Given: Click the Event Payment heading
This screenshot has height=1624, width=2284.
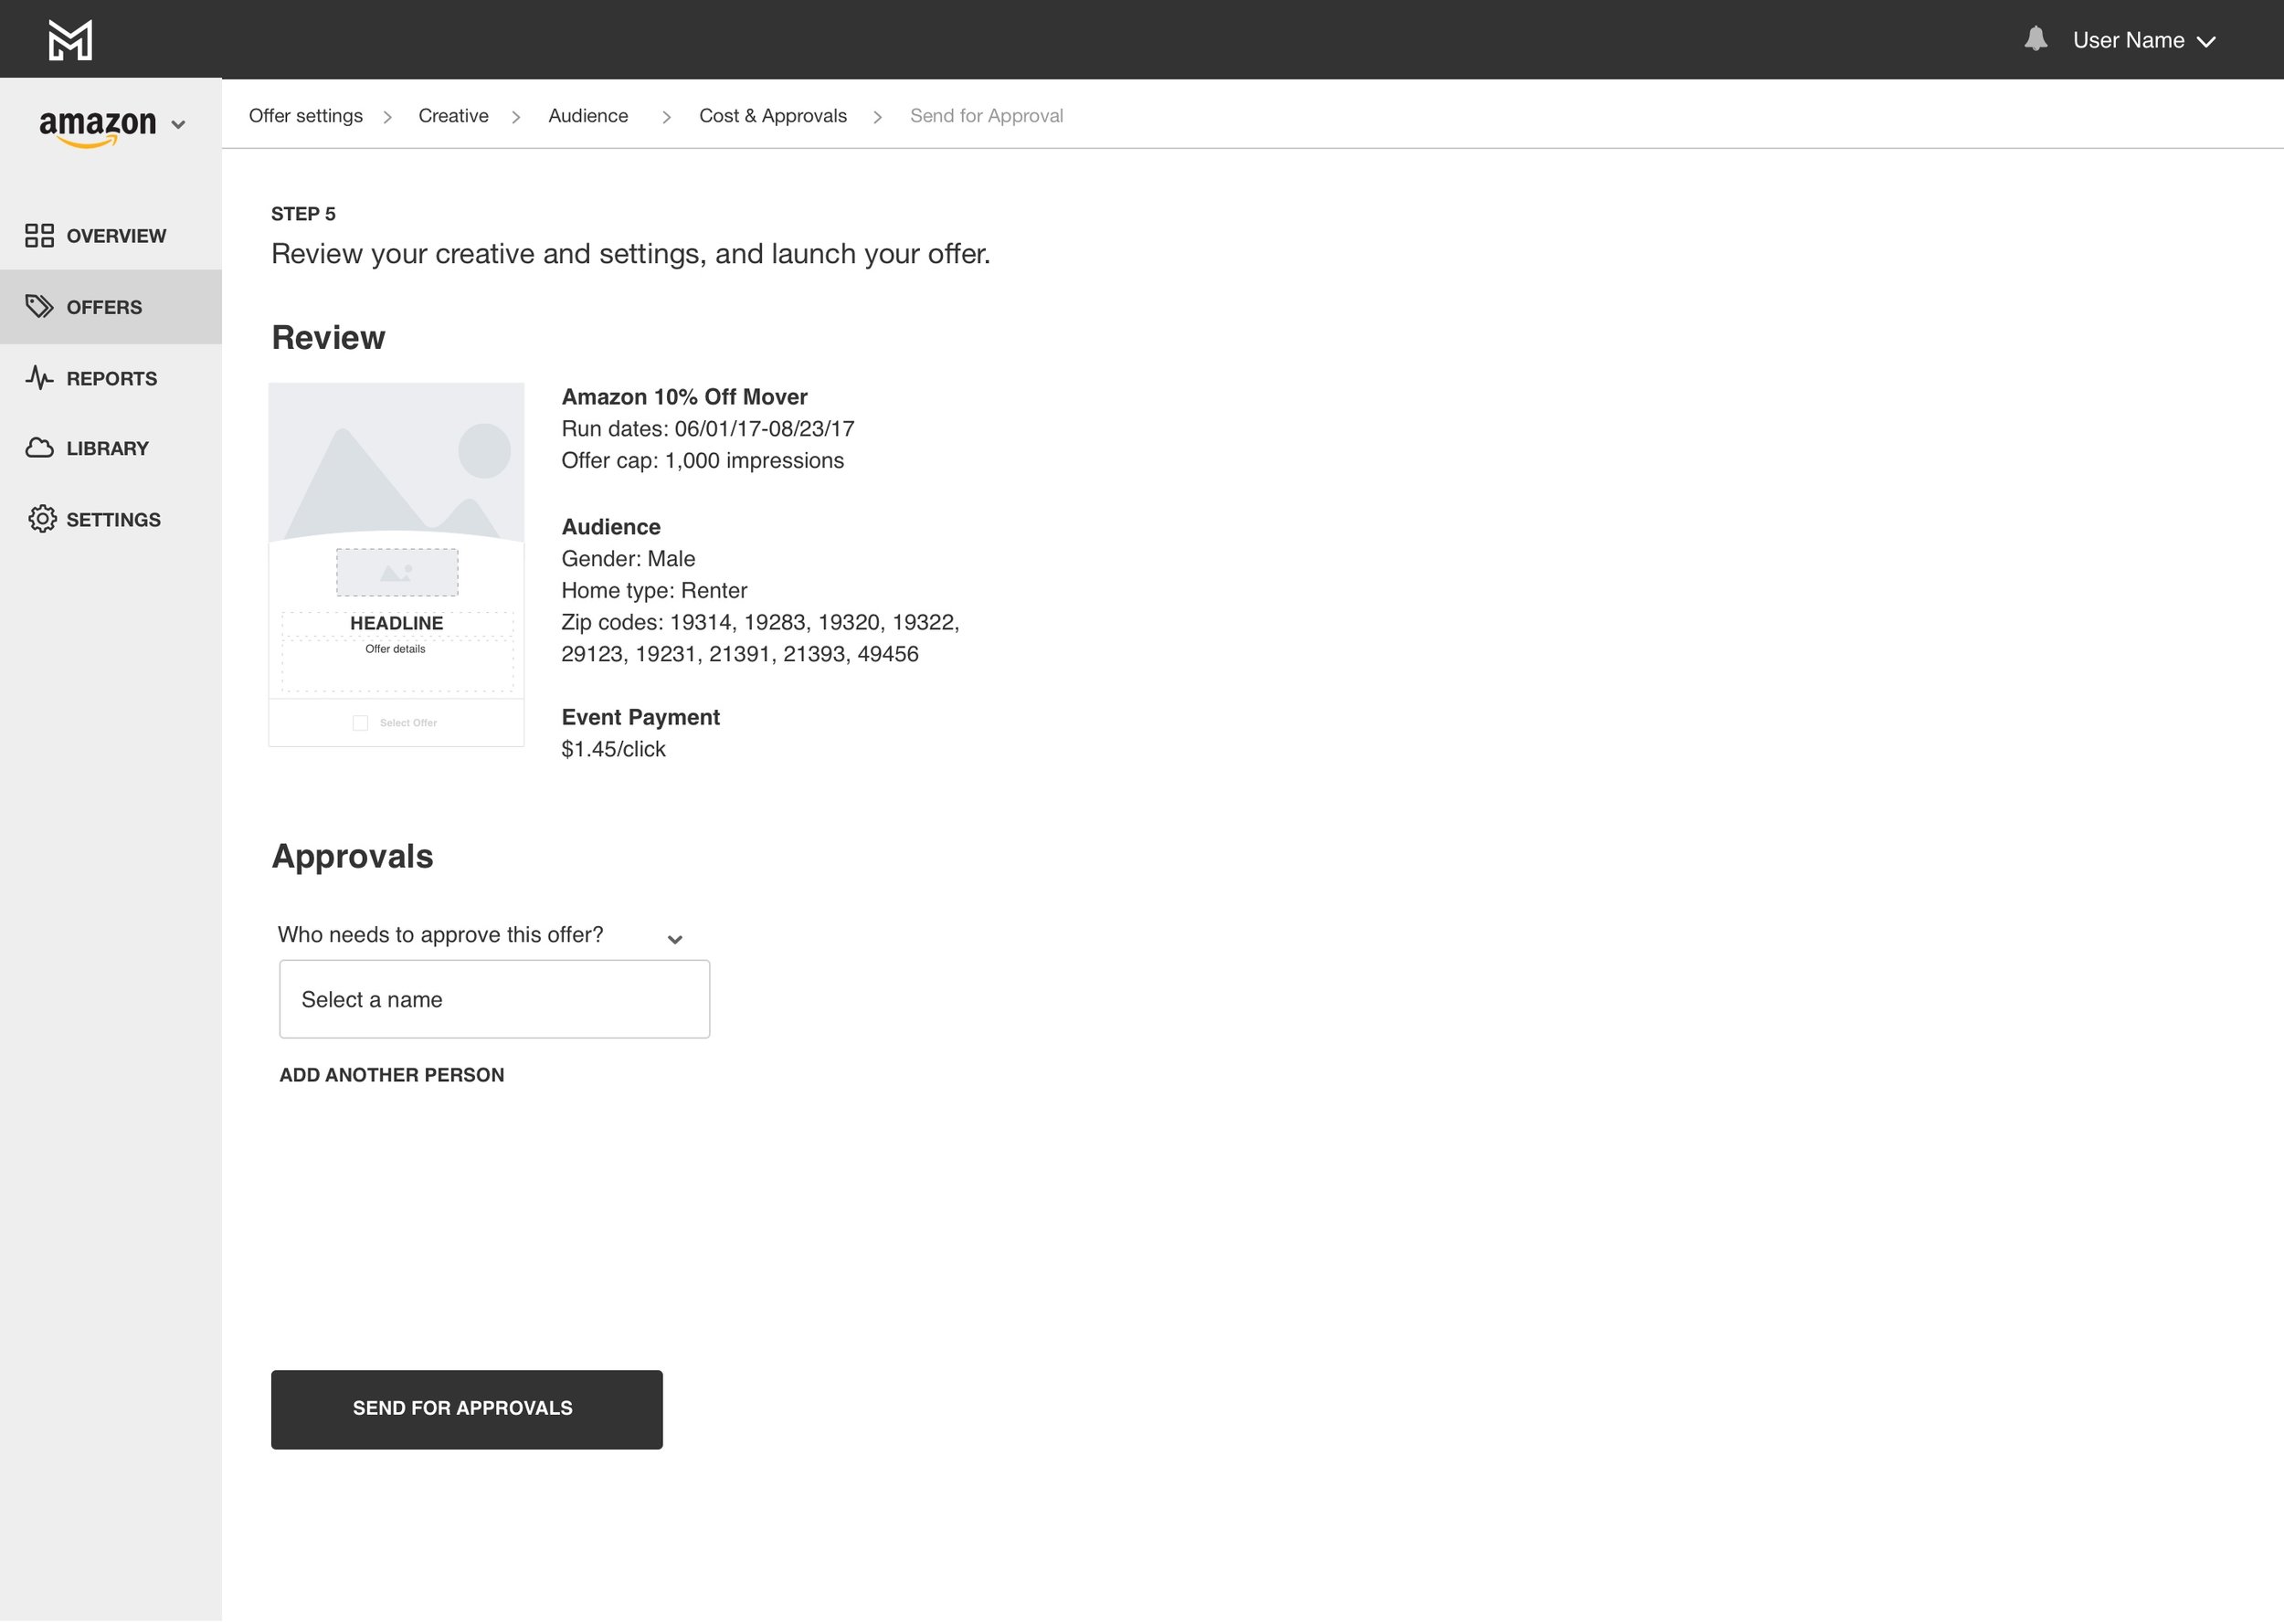Looking at the screenshot, I should (x=641, y=717).
